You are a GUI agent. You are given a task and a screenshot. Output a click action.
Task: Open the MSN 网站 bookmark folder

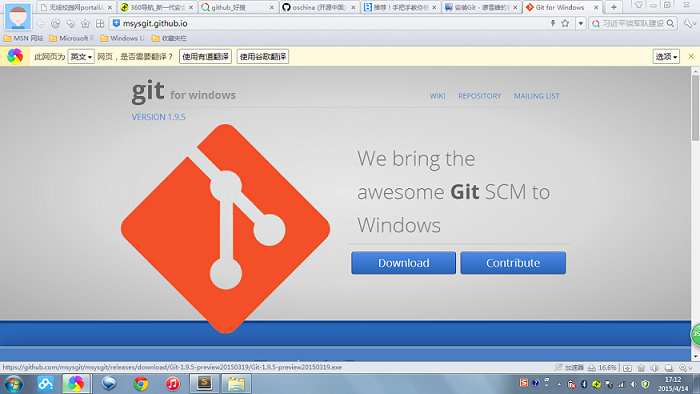(23, 38)
